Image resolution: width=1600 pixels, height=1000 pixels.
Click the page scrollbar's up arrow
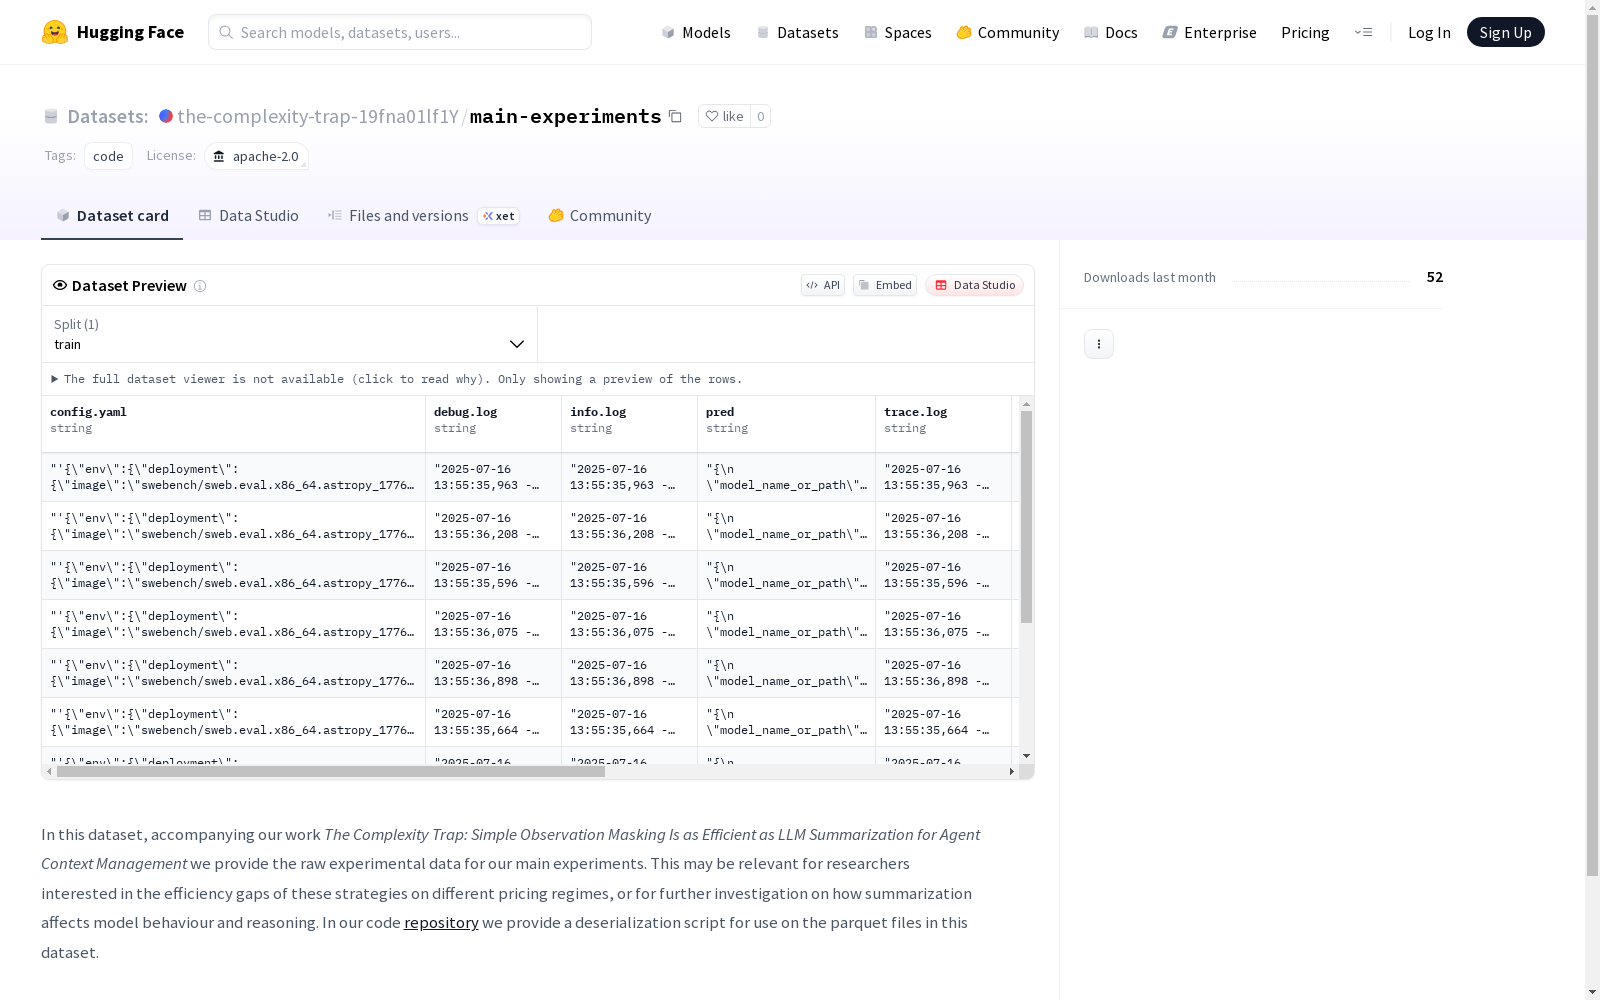coord(1593,8)
